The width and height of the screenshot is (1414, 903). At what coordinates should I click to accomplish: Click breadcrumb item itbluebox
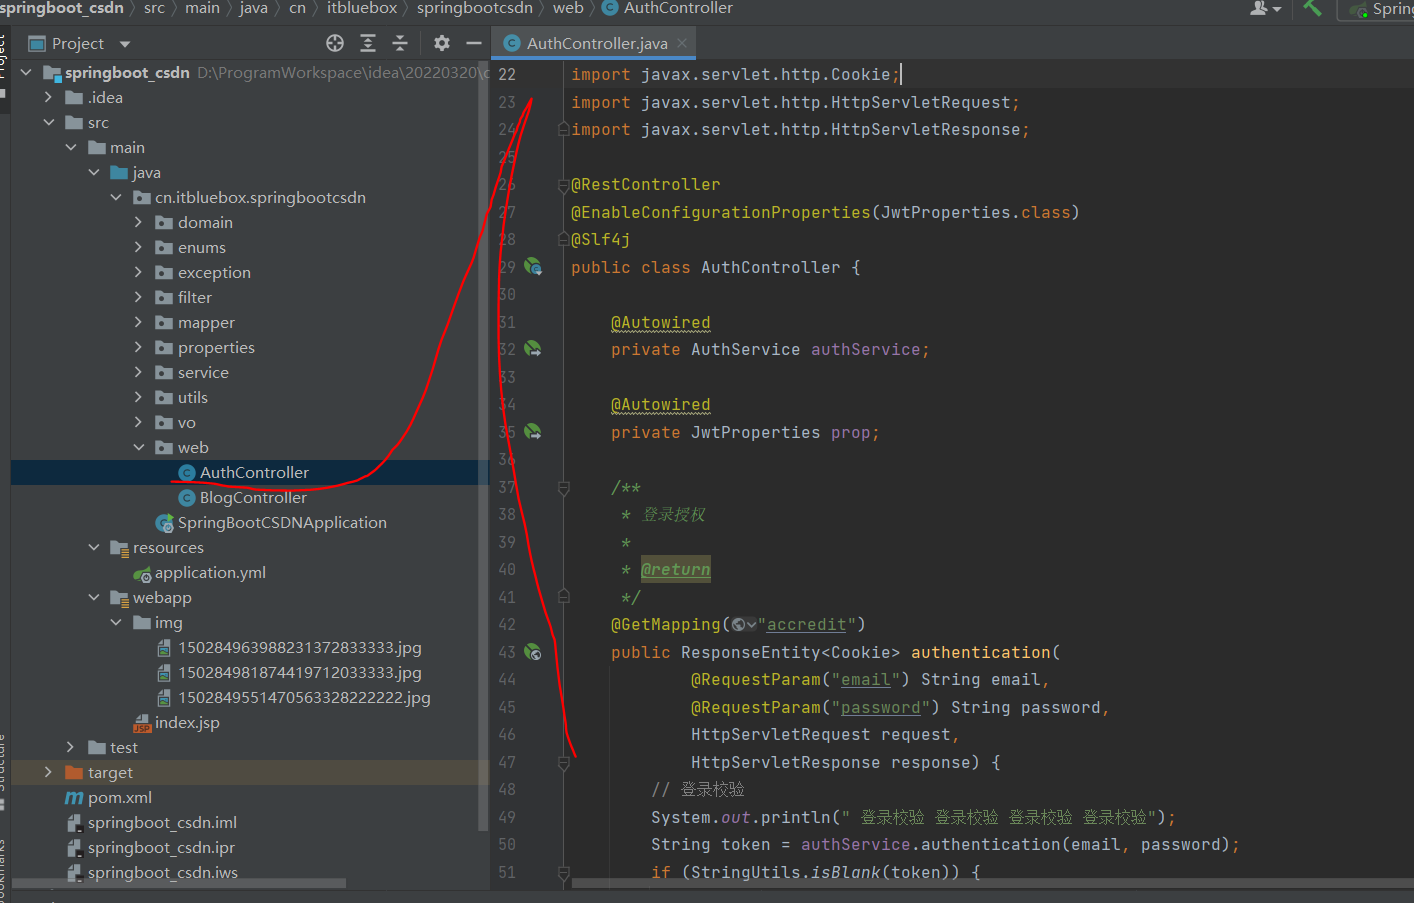(x=362, y=8)
